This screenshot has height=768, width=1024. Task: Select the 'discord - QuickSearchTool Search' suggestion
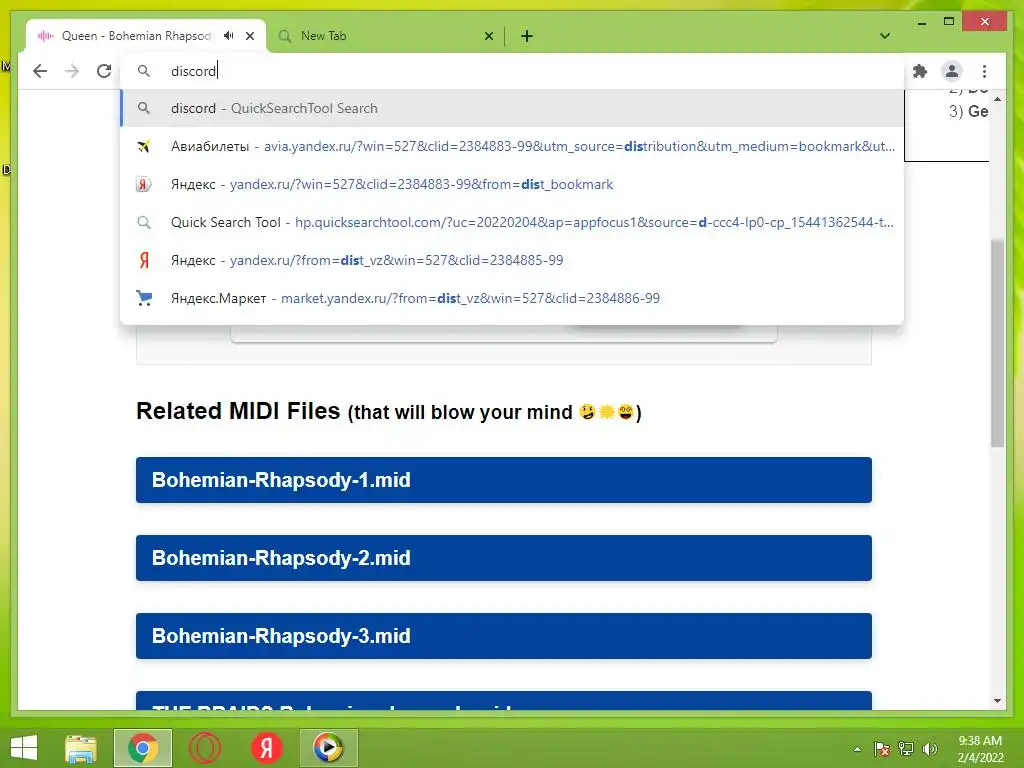pos(513,108)
